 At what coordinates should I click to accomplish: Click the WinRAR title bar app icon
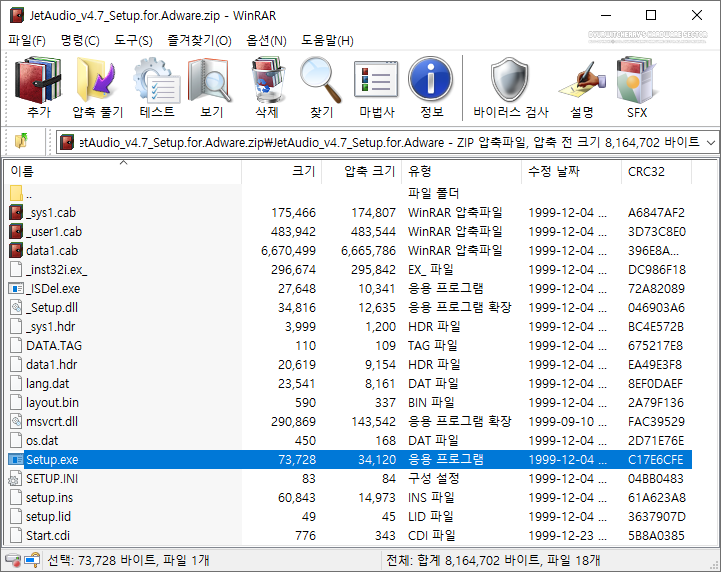pyautogui.click(x=17, y=15)
